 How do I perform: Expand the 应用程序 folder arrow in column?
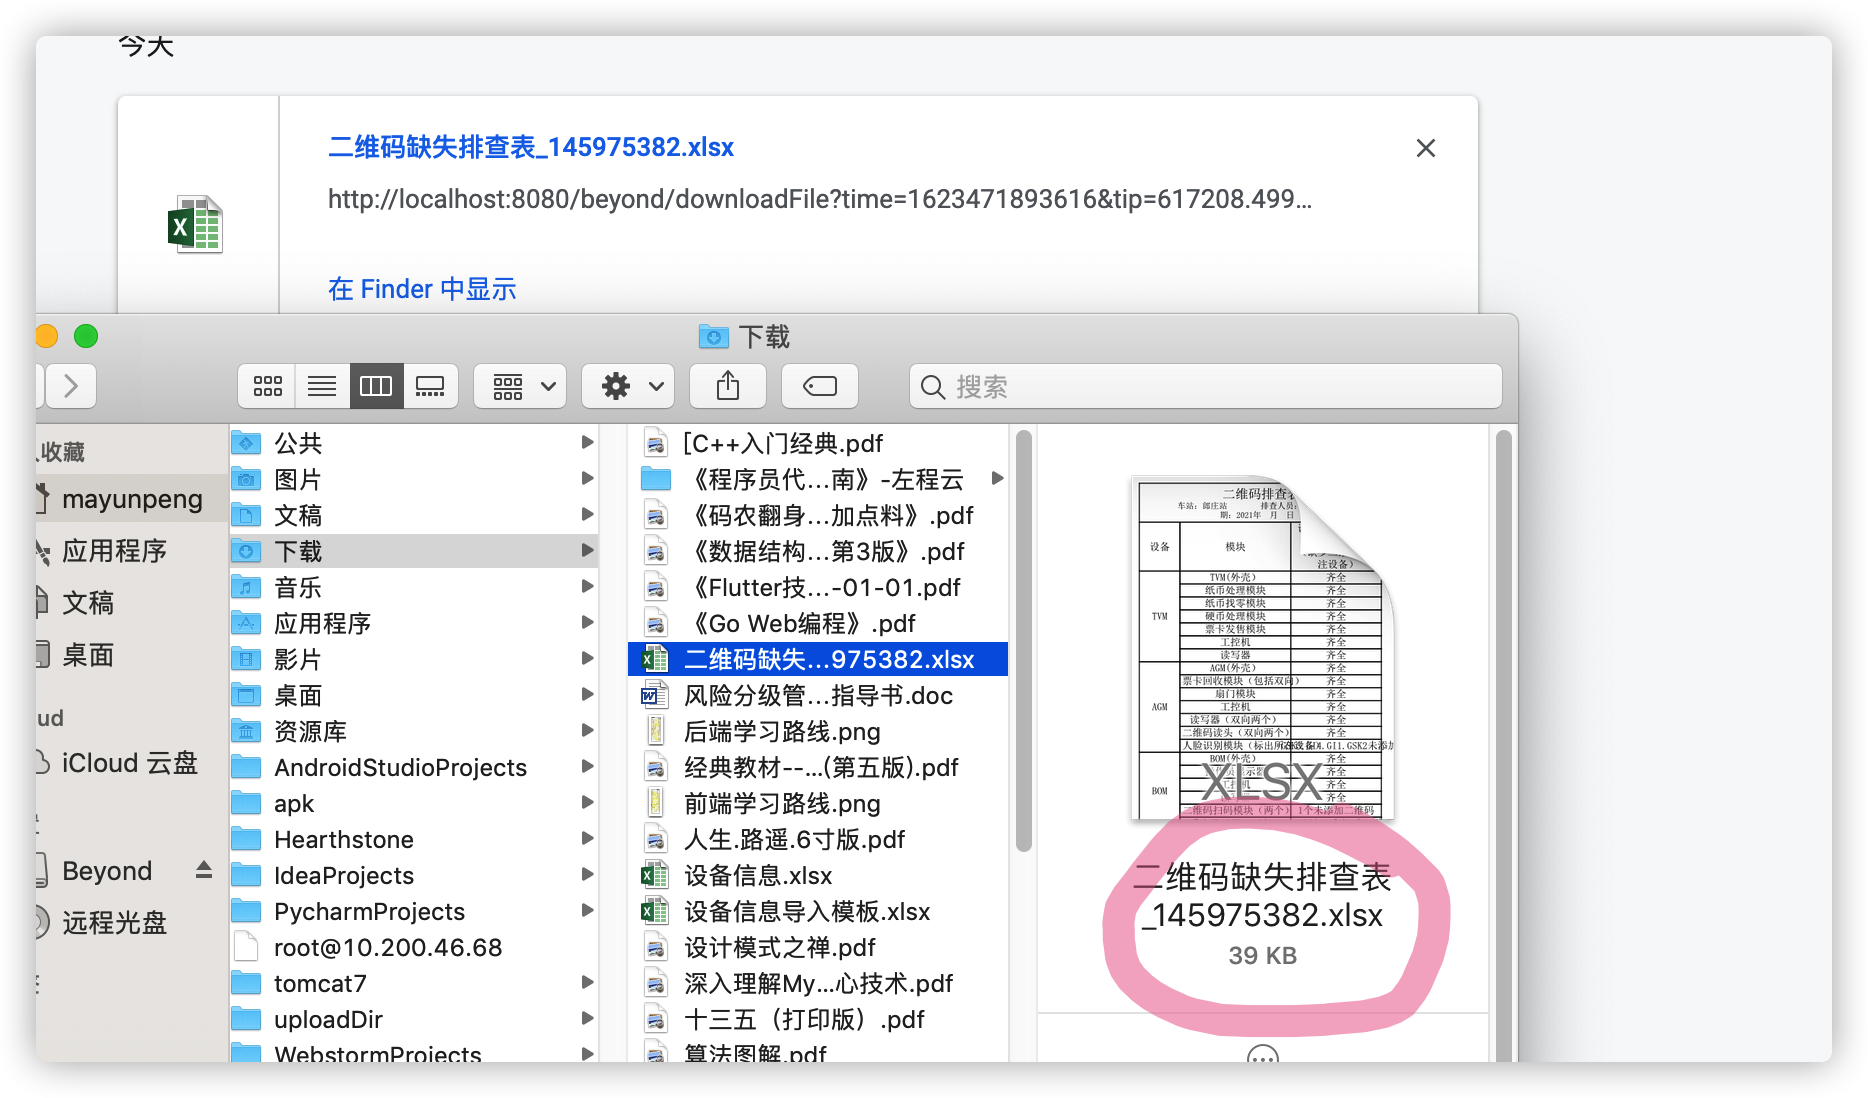click(588, 622)
